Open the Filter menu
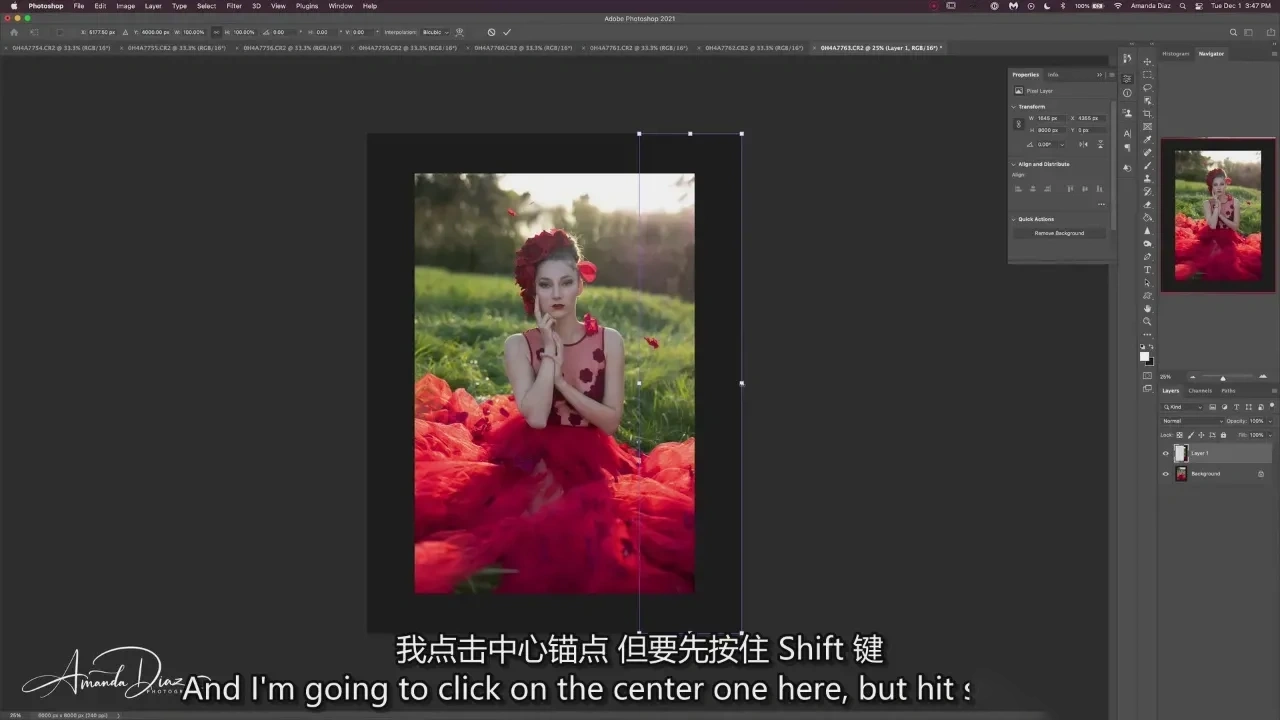1280x720 pixels. (x=234, y=6)
